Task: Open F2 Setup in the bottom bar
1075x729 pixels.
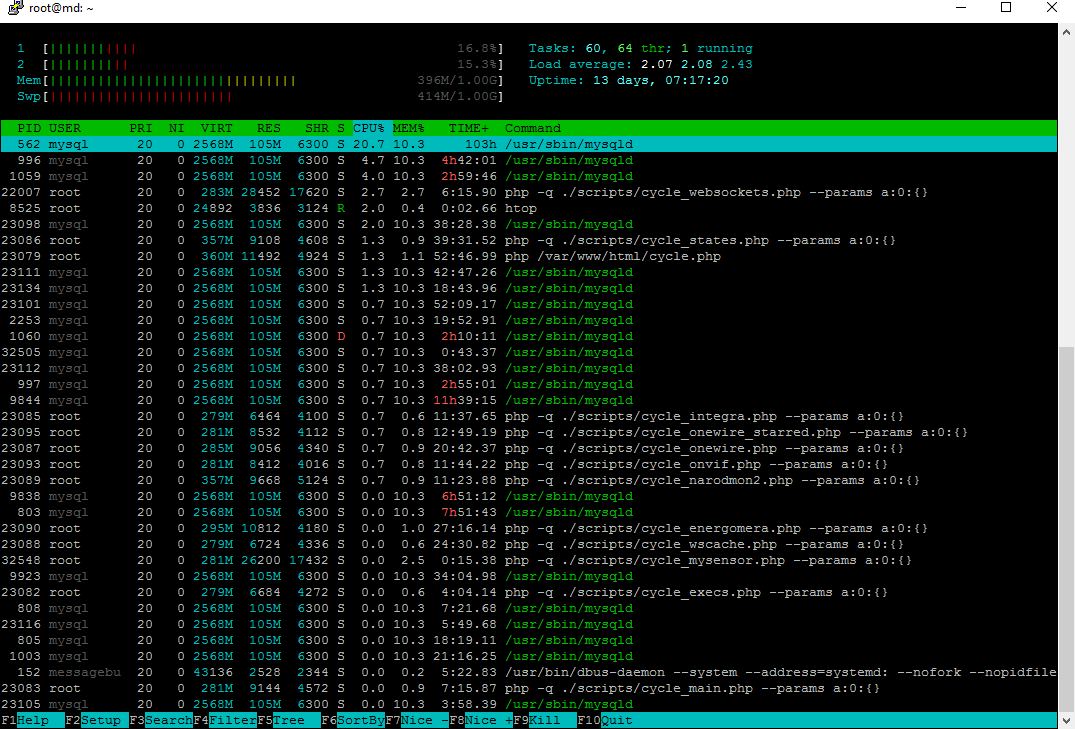Action: 97,720
